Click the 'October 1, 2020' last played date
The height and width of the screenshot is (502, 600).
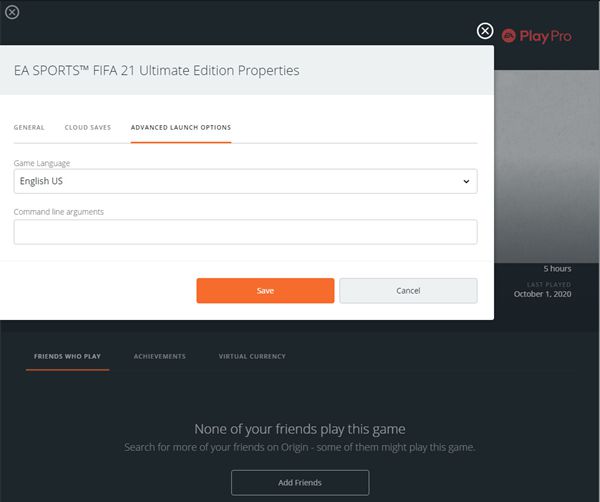(542, 294)
